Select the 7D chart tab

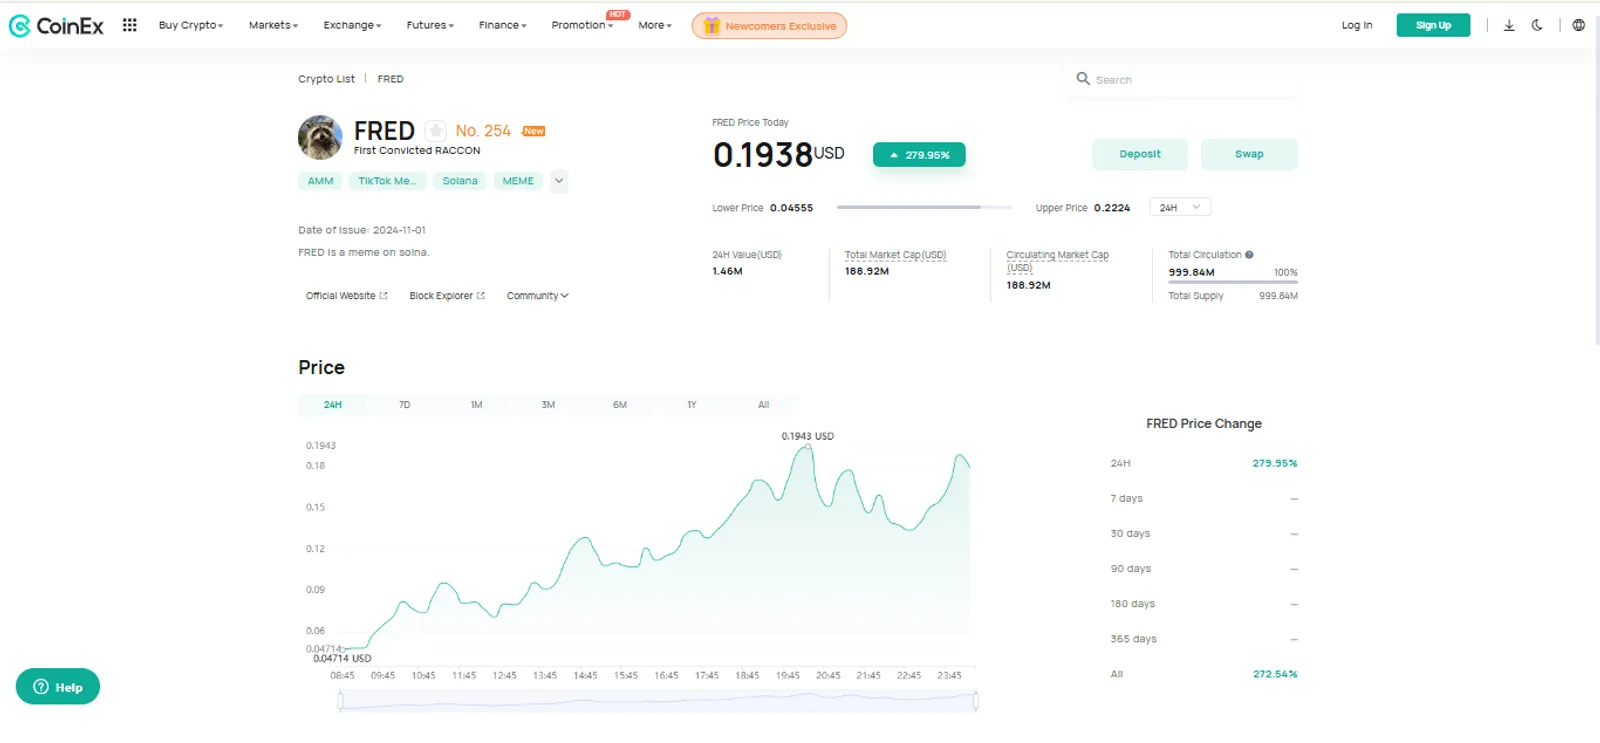(405, 405)
